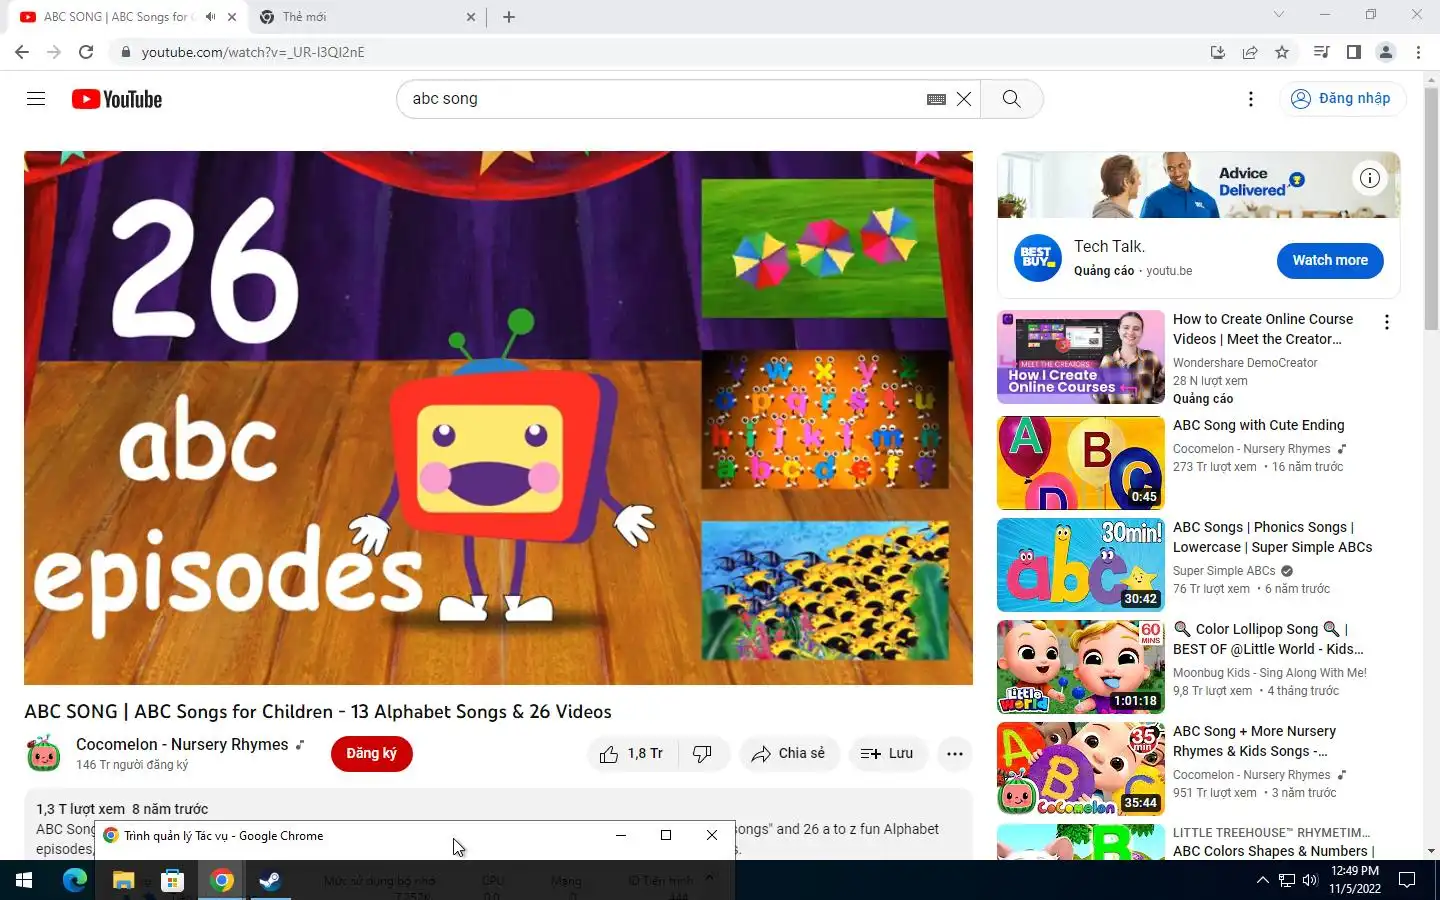Screen dimensions: 1440x900
Task: Open the Chrome profile avatar
Action: (1386, 52)
